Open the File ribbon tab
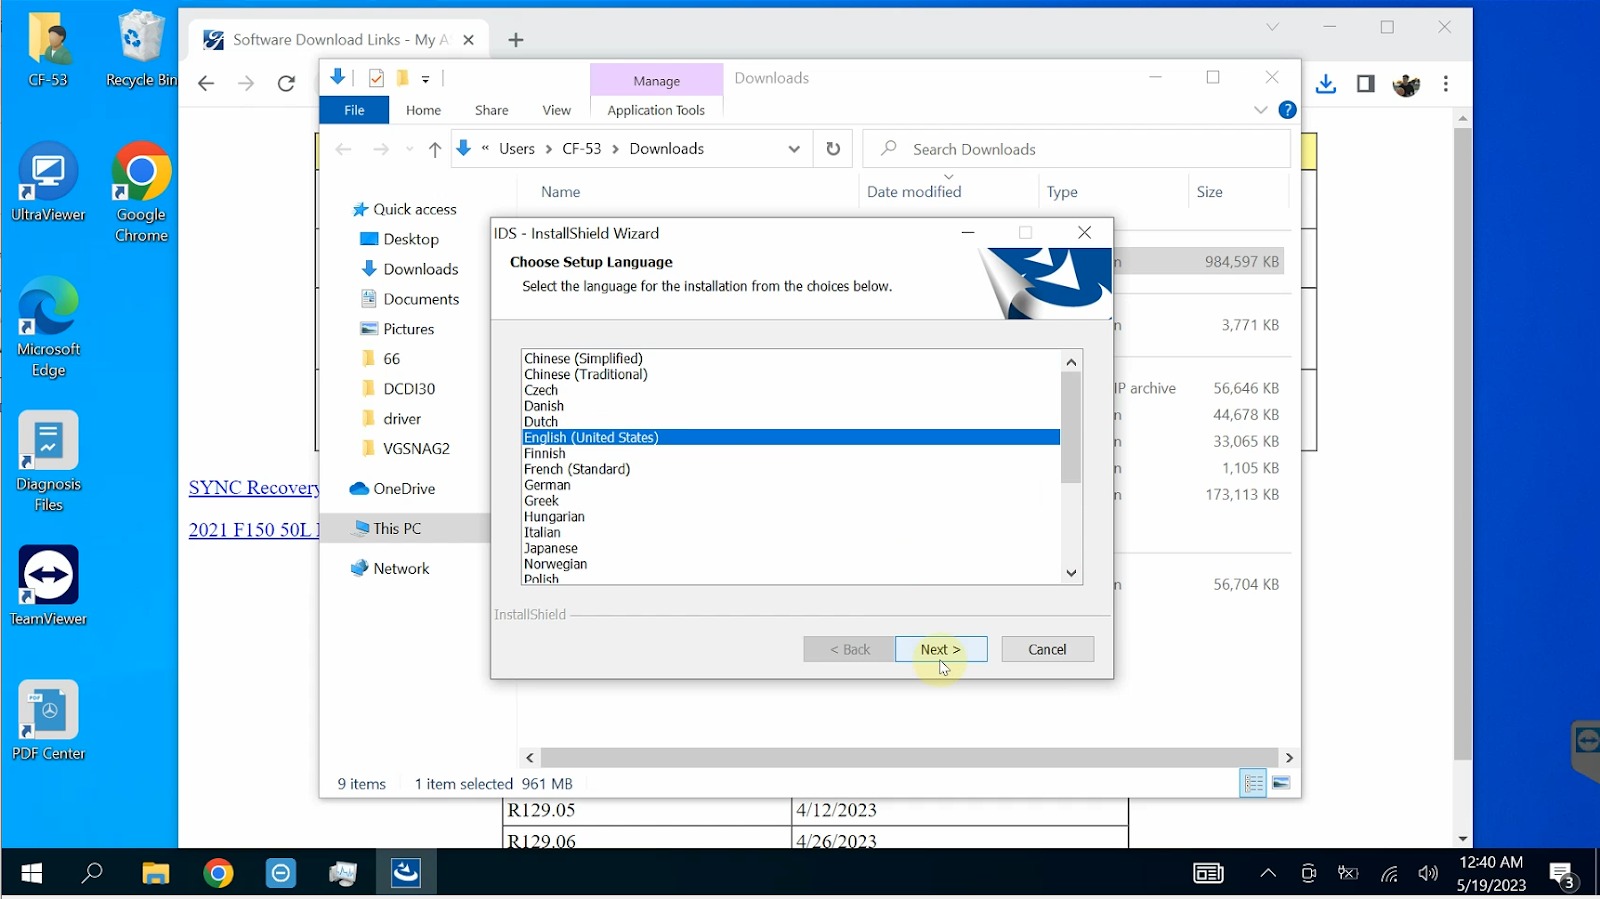The height and width of the screenshot is (899, 1600). [354, 110]
